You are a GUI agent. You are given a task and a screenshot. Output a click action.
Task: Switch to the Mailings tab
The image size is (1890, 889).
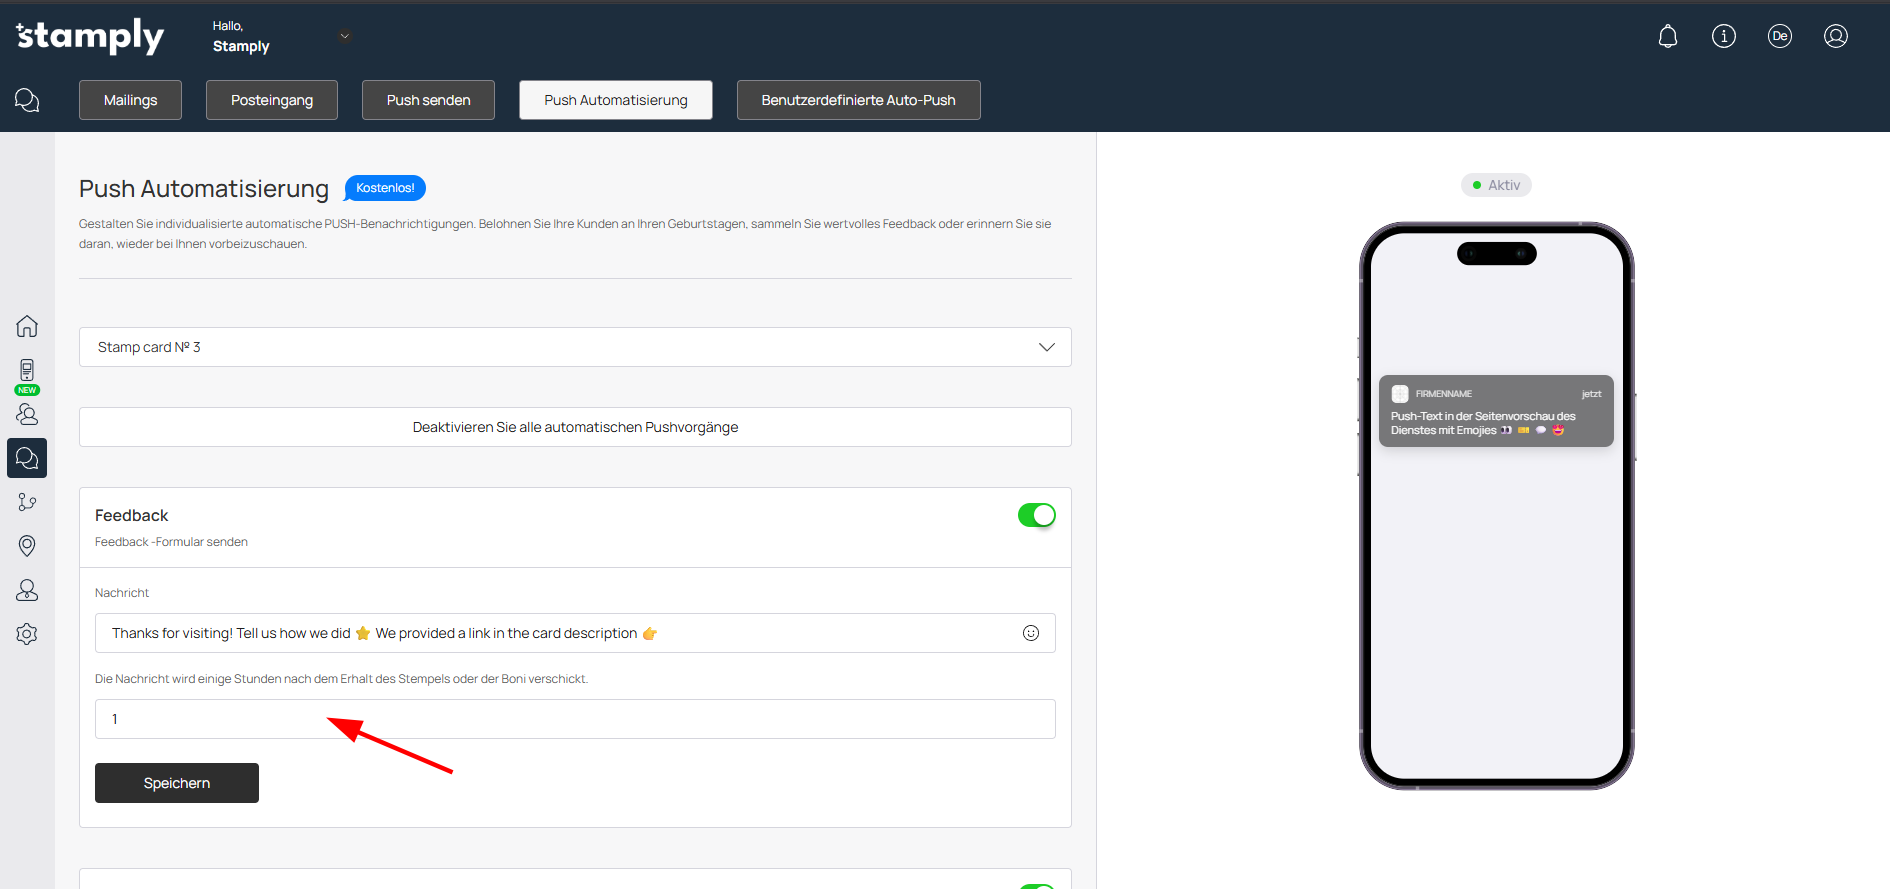point(130,100)
